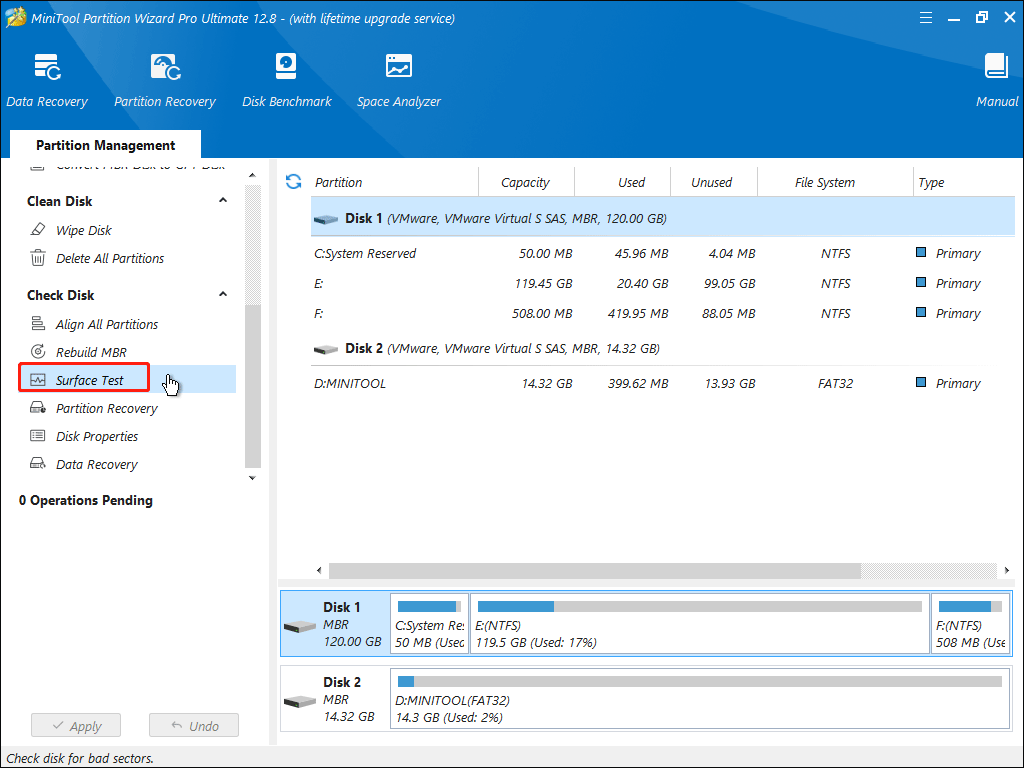Switch to the Partition Management tab
The height and width of the screenshot is (768, 1024).
click(x=105, y=145)
